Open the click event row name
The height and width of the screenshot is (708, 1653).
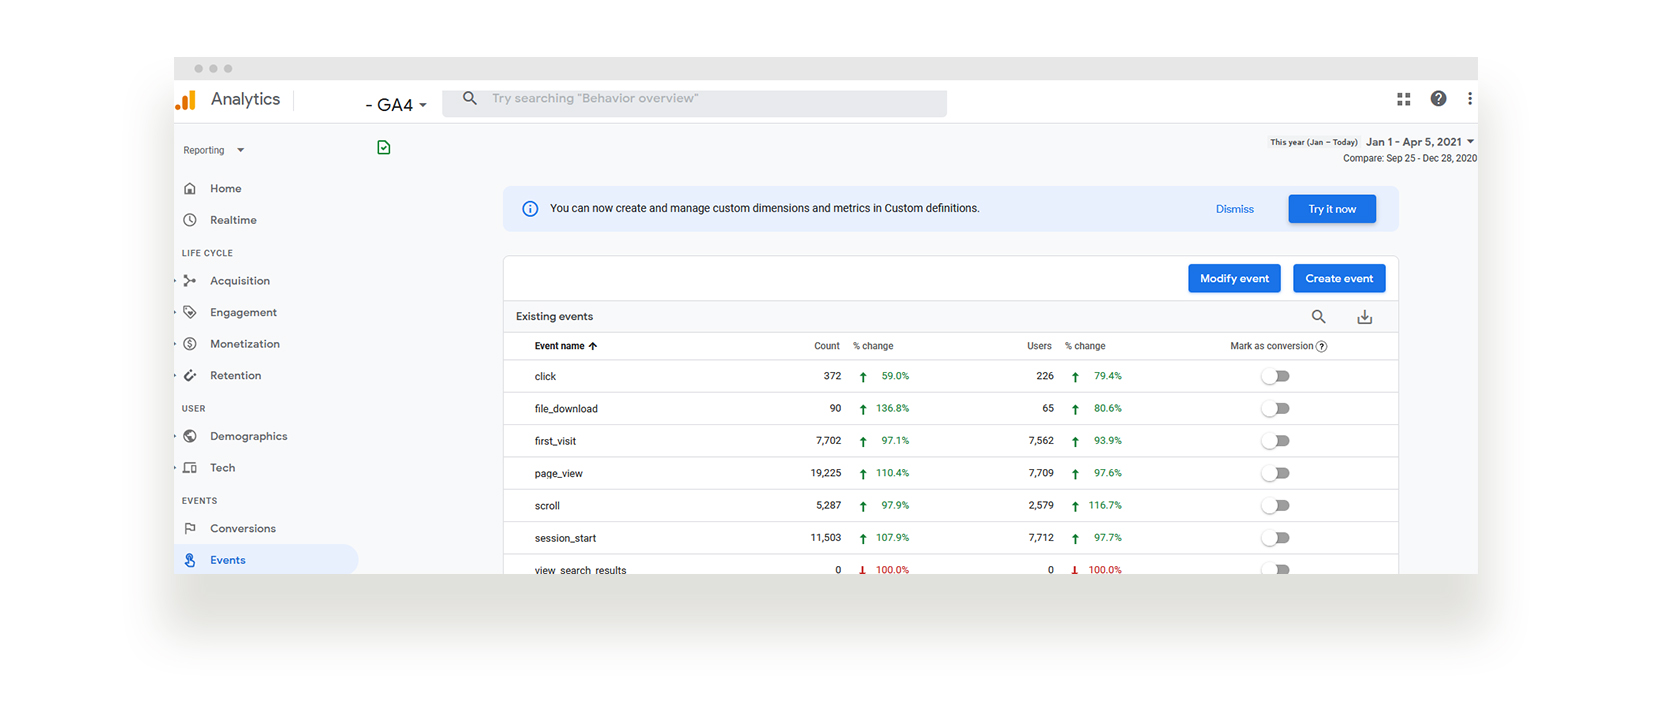(545, 377)
